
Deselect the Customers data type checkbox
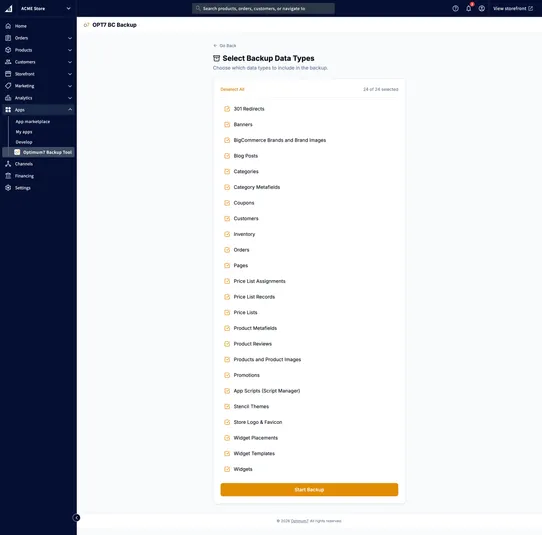[227, 218]
